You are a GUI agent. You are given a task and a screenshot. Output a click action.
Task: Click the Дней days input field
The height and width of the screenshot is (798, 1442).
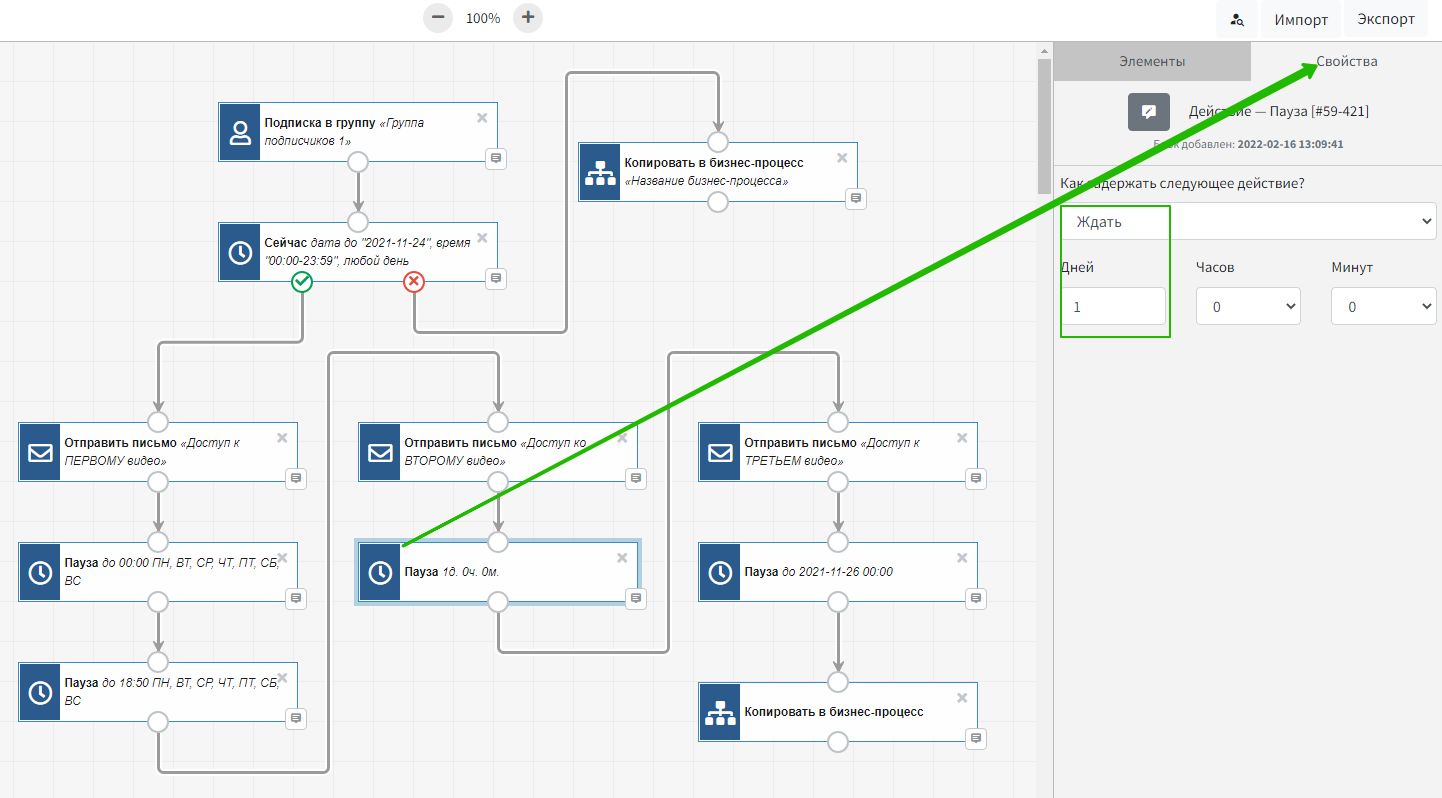click(x=1113, y=307)
